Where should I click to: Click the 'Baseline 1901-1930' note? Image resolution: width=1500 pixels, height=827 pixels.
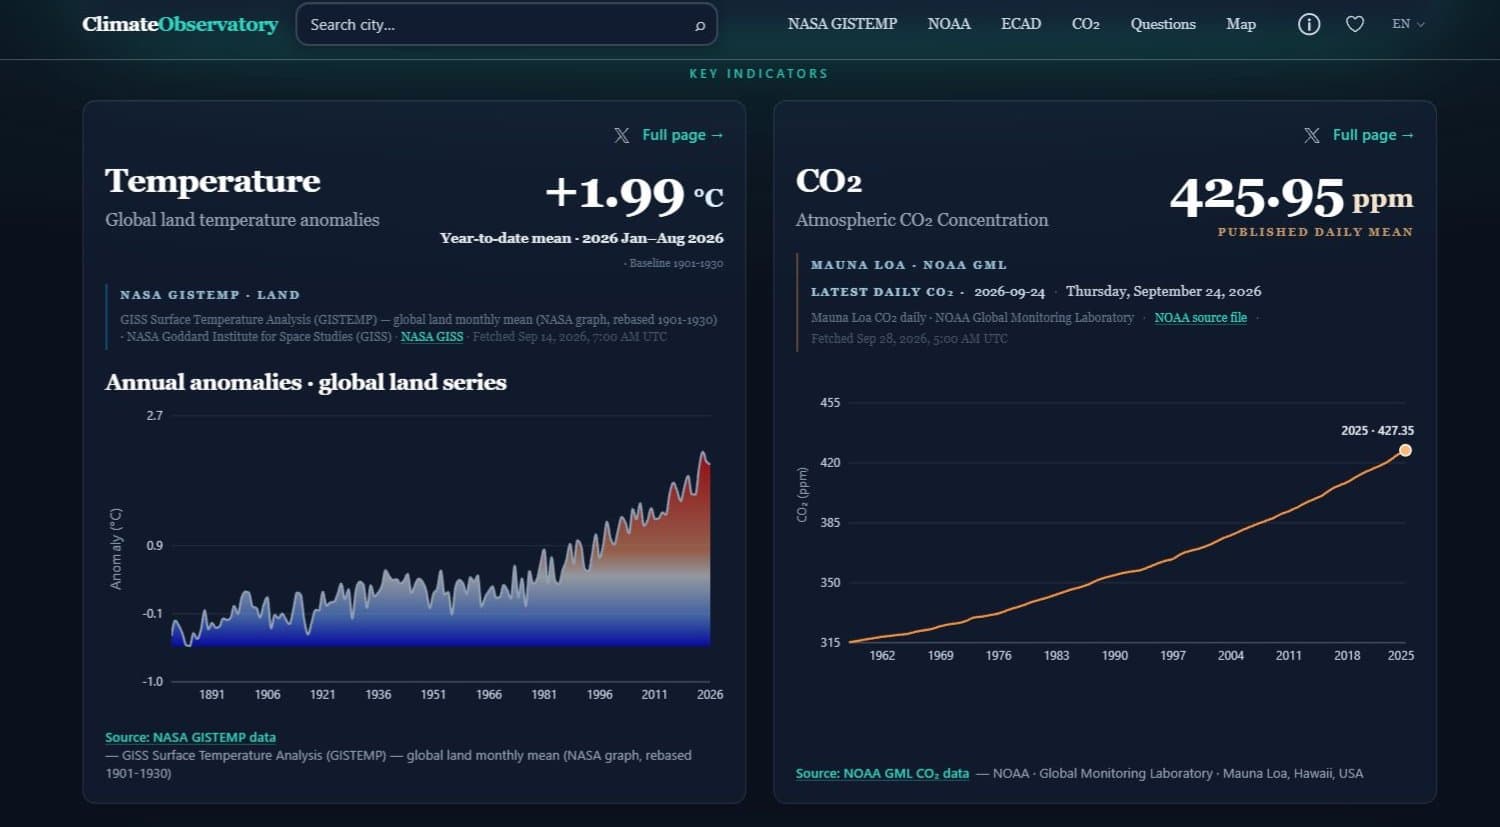coord(676,264)
